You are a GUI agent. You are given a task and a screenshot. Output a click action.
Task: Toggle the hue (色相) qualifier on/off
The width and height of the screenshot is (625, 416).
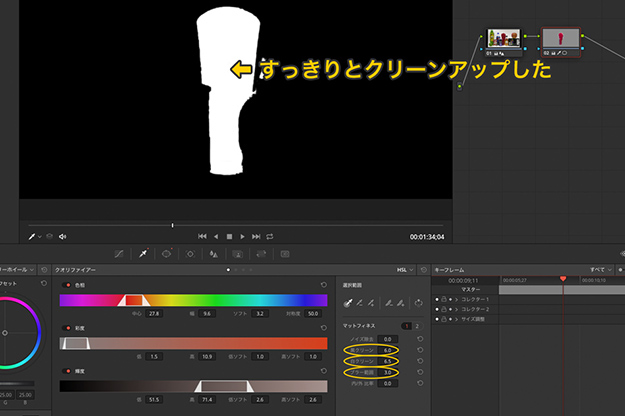click(67, 285)
